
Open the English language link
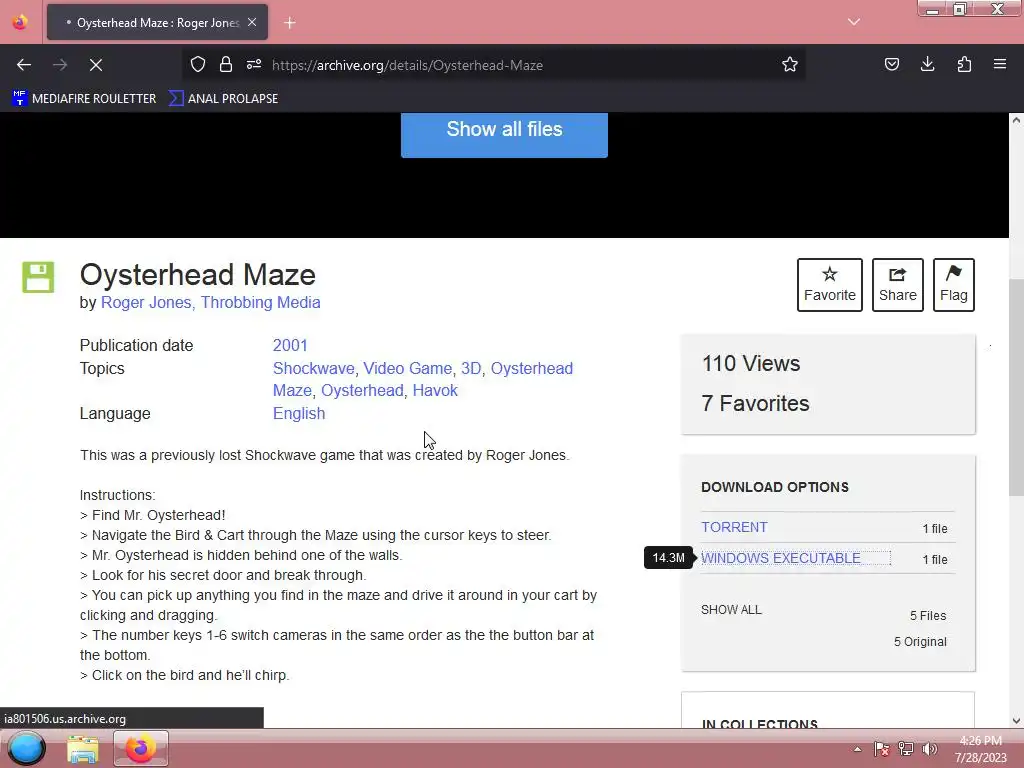click(x=298, y=413)
